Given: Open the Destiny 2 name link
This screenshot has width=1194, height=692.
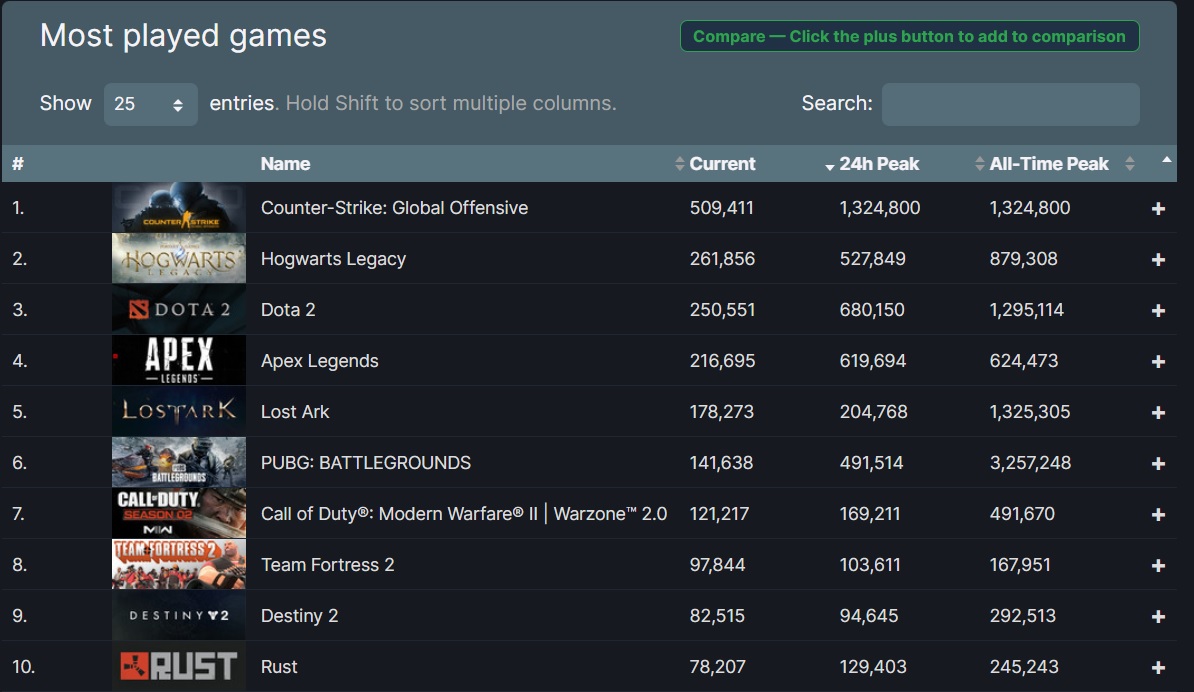Looking at the screenshot, I should click(x=299, y=616).
